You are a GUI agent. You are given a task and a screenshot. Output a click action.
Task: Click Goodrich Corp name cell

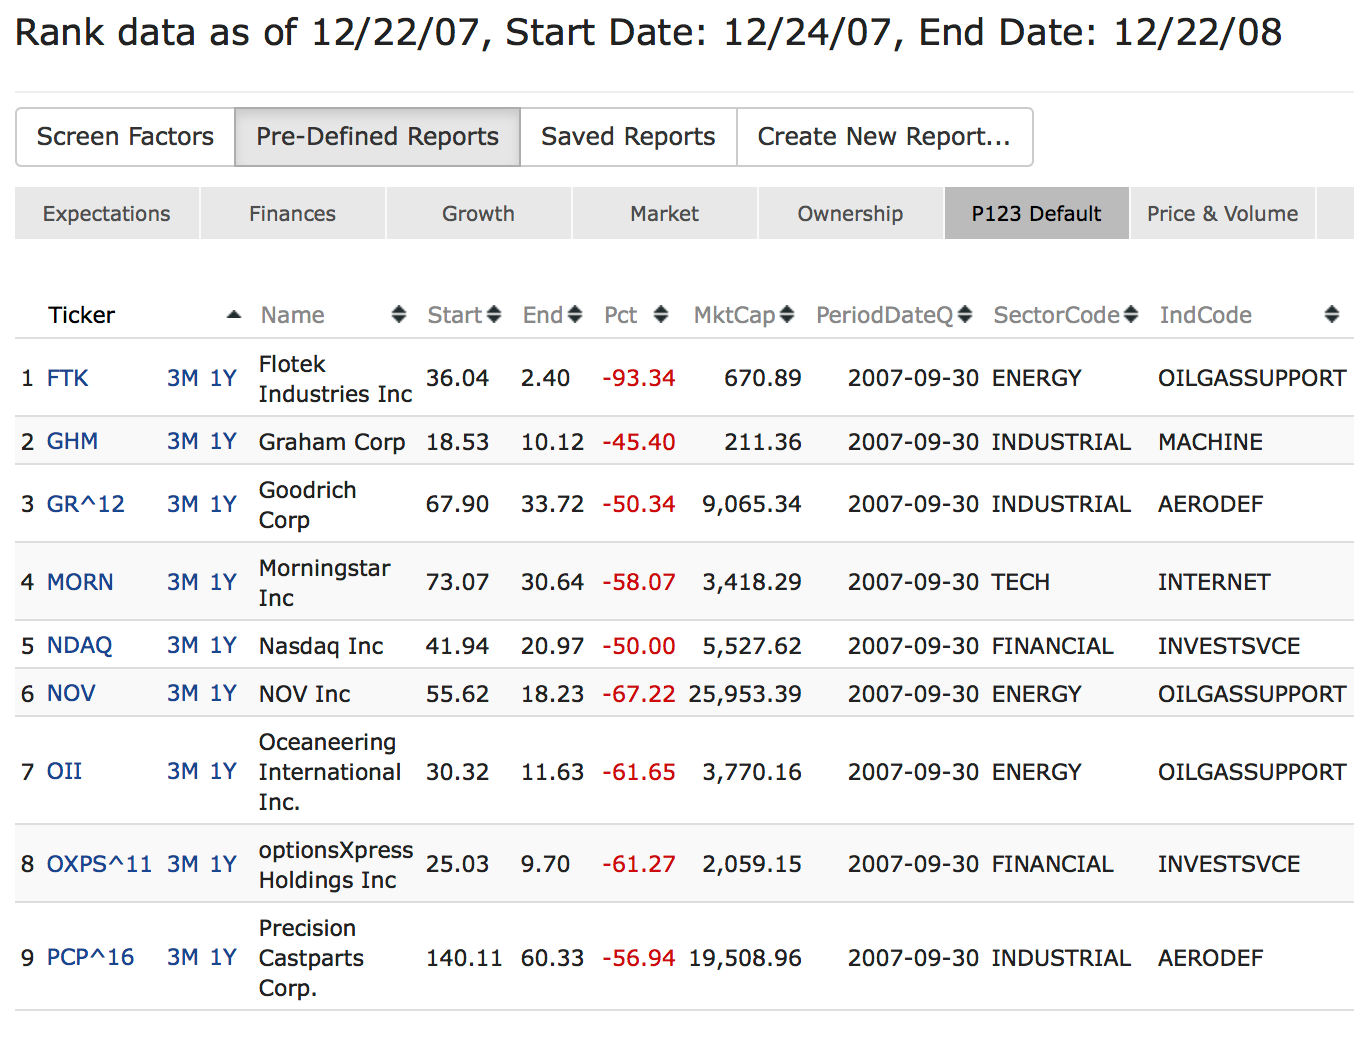click(x=308, y=505)
